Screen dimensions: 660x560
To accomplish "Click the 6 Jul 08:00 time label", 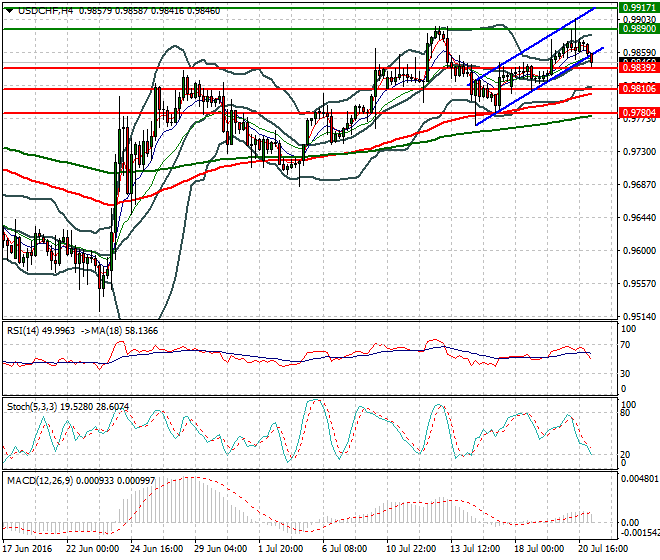I will click(344, 549).
